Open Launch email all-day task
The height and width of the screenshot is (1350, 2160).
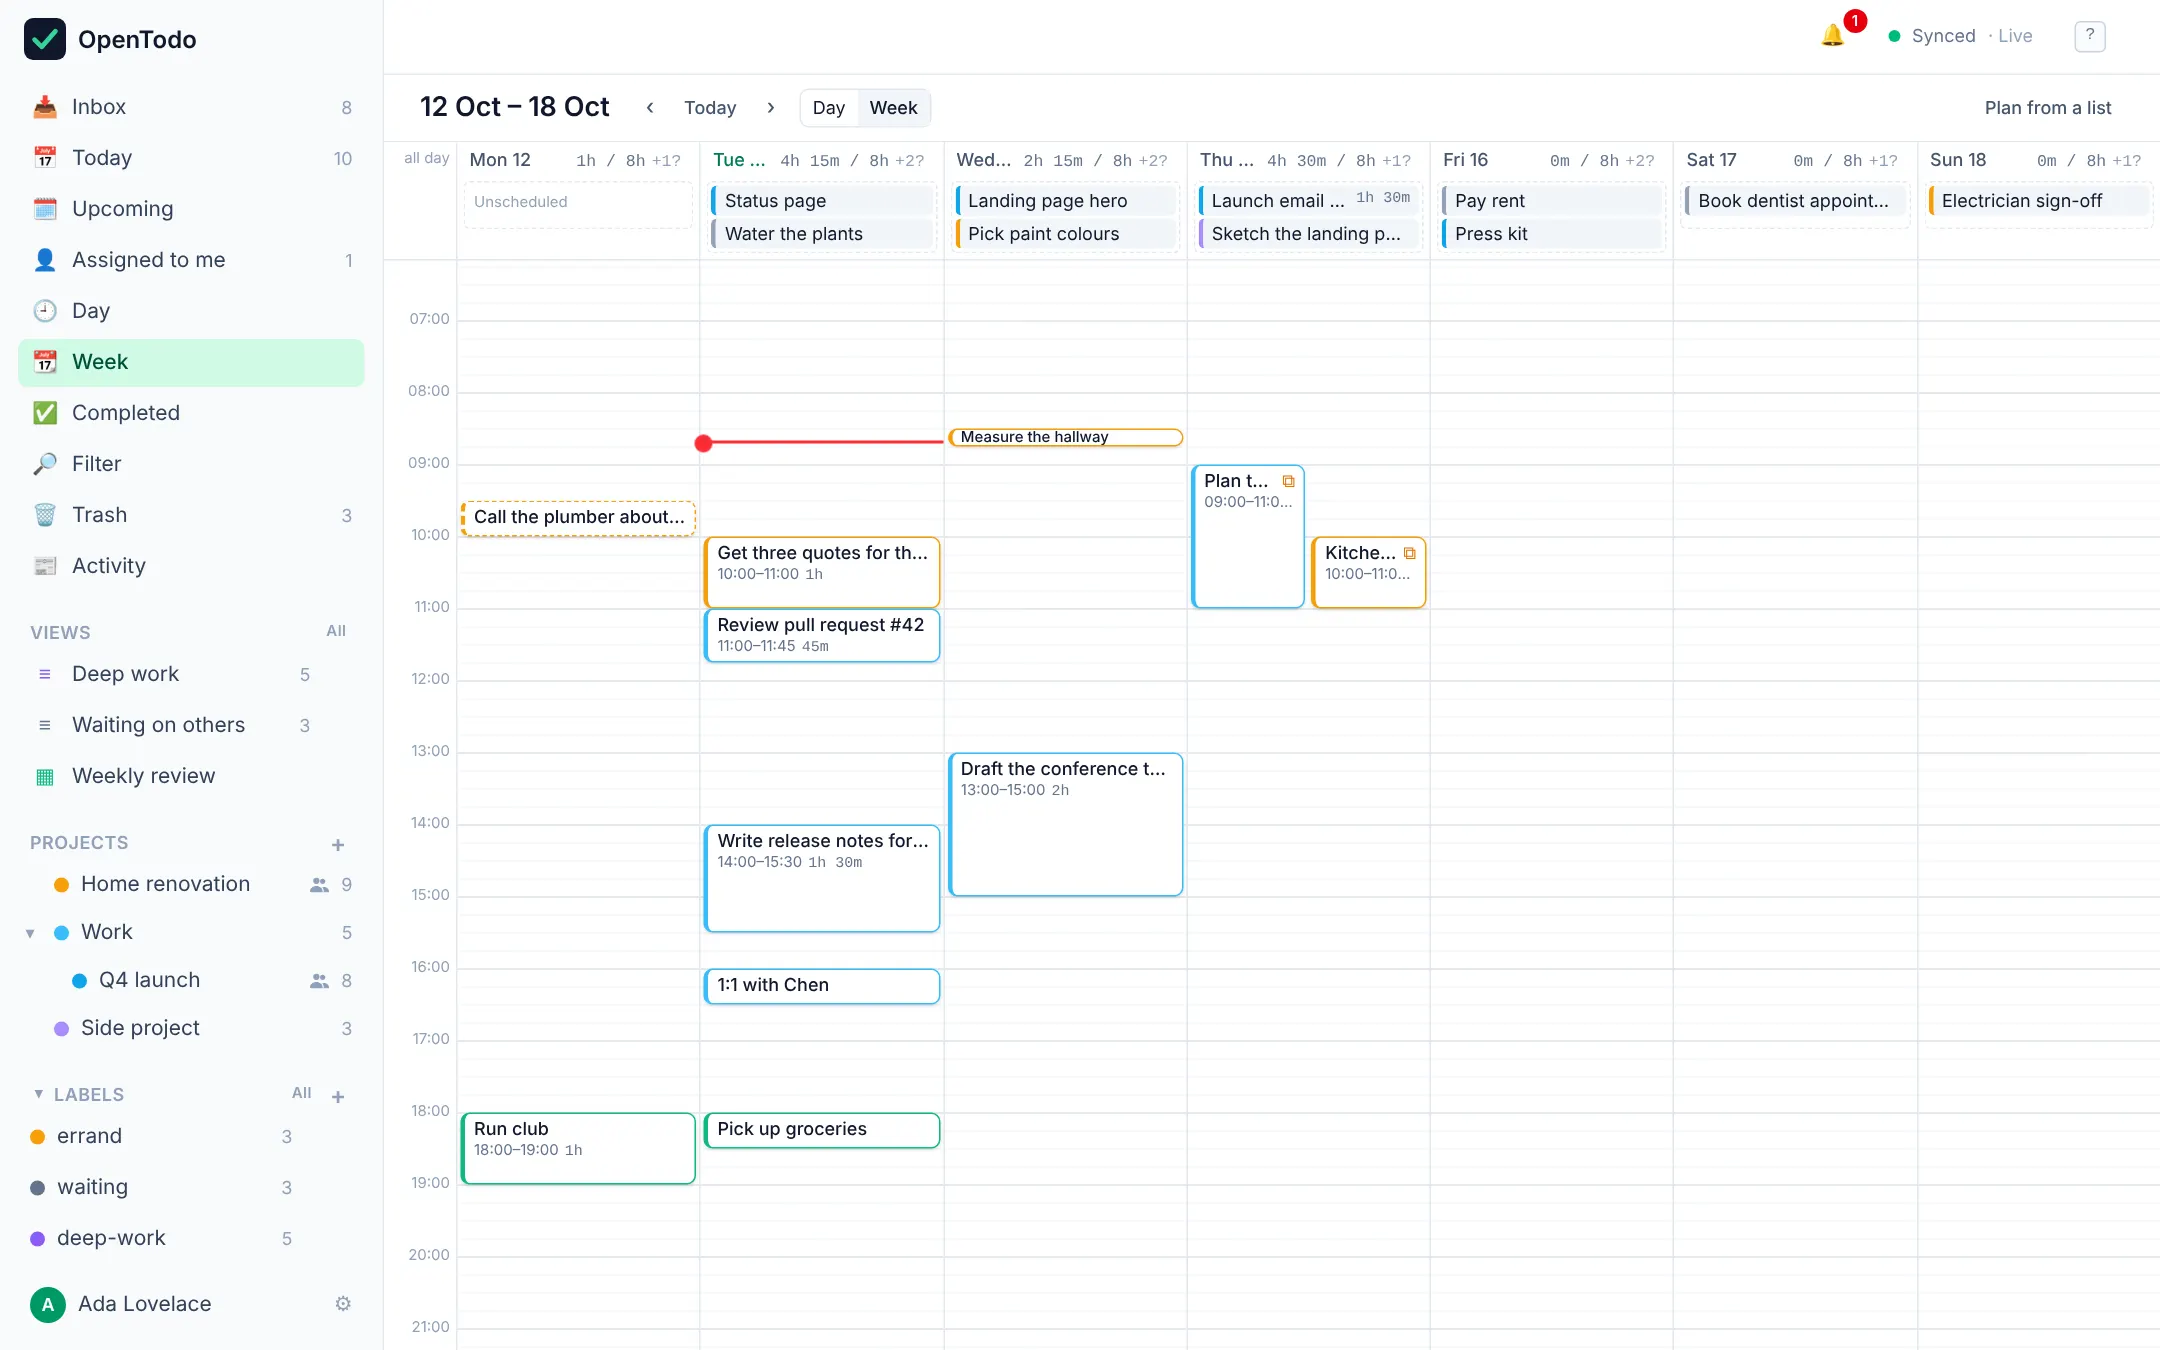click(x=1309, y=201)
